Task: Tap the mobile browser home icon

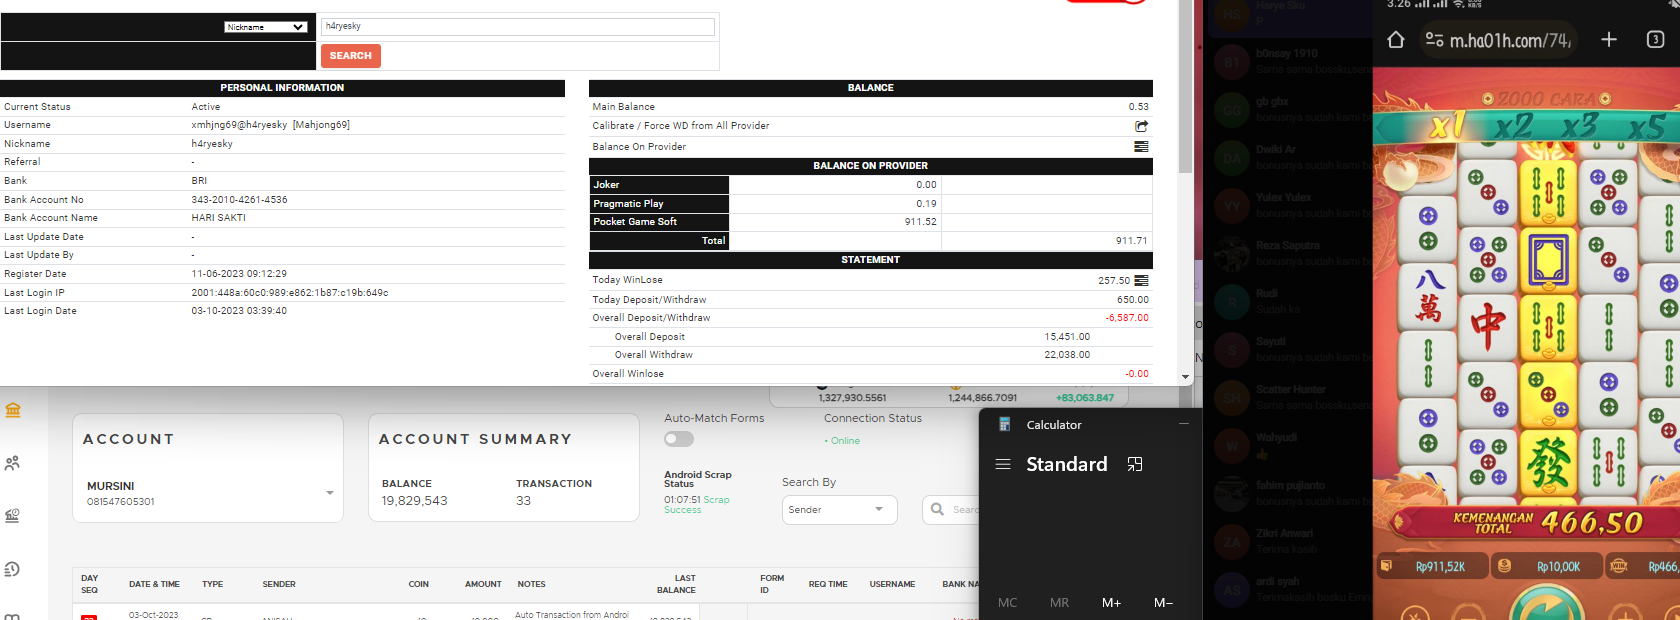Action: pos(1396,40)
